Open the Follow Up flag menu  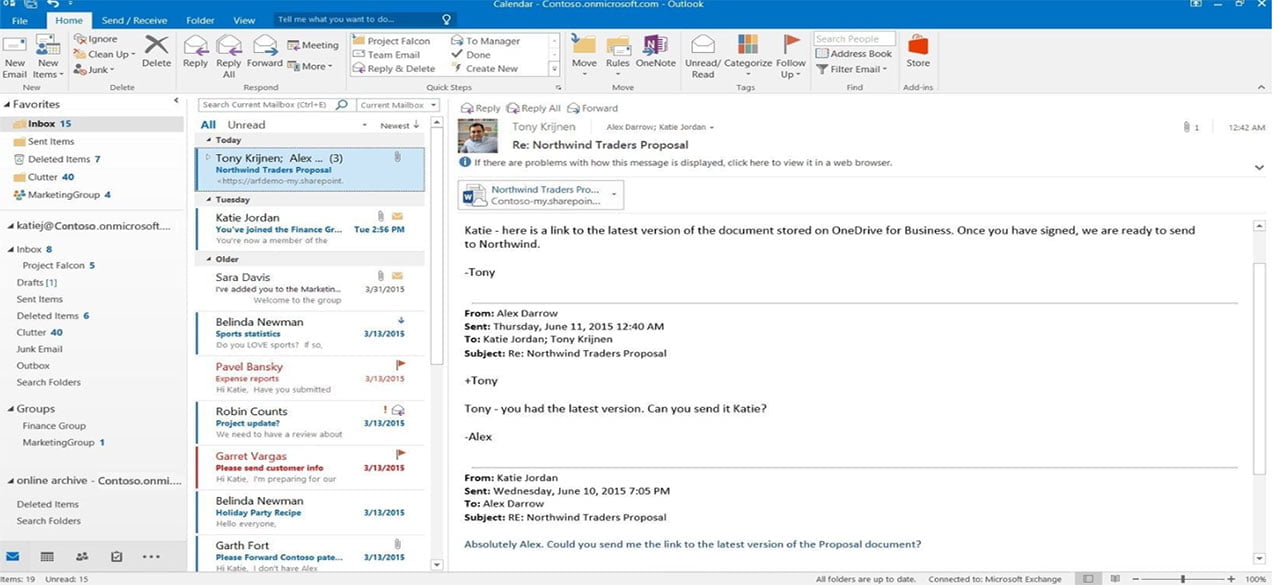coord(791,56)
